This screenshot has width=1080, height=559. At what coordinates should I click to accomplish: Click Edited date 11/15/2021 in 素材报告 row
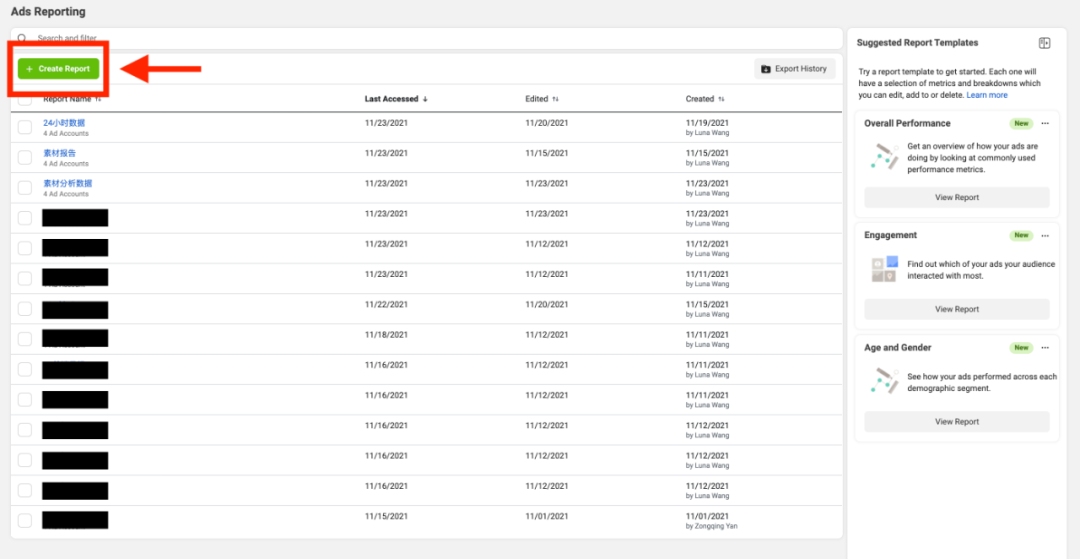tap(547, 153)
